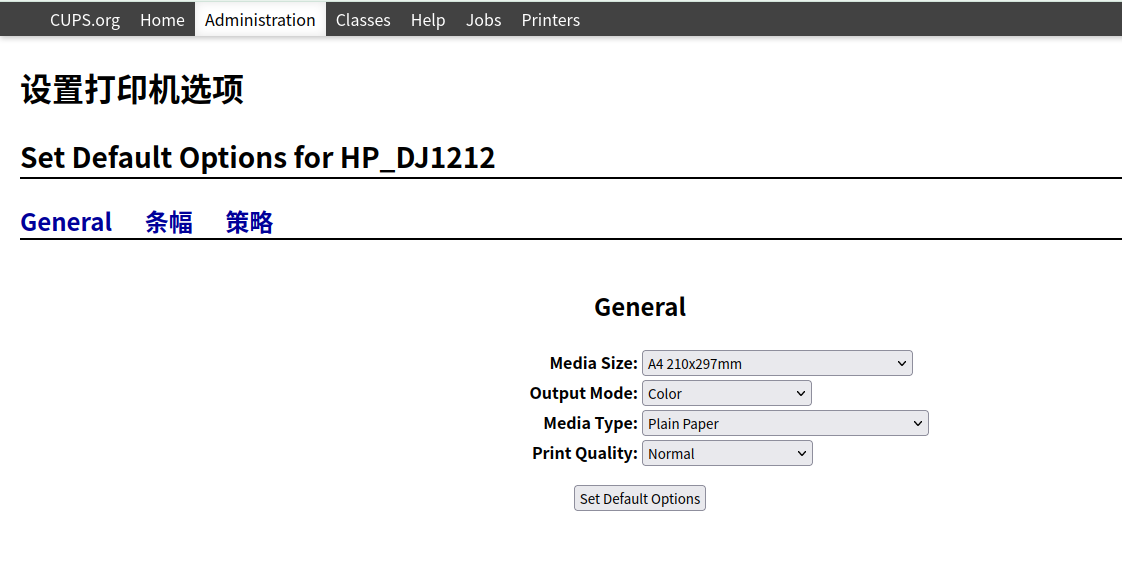
Task: Click the 'Media Size:' field label
Action: tap(593, 364)
